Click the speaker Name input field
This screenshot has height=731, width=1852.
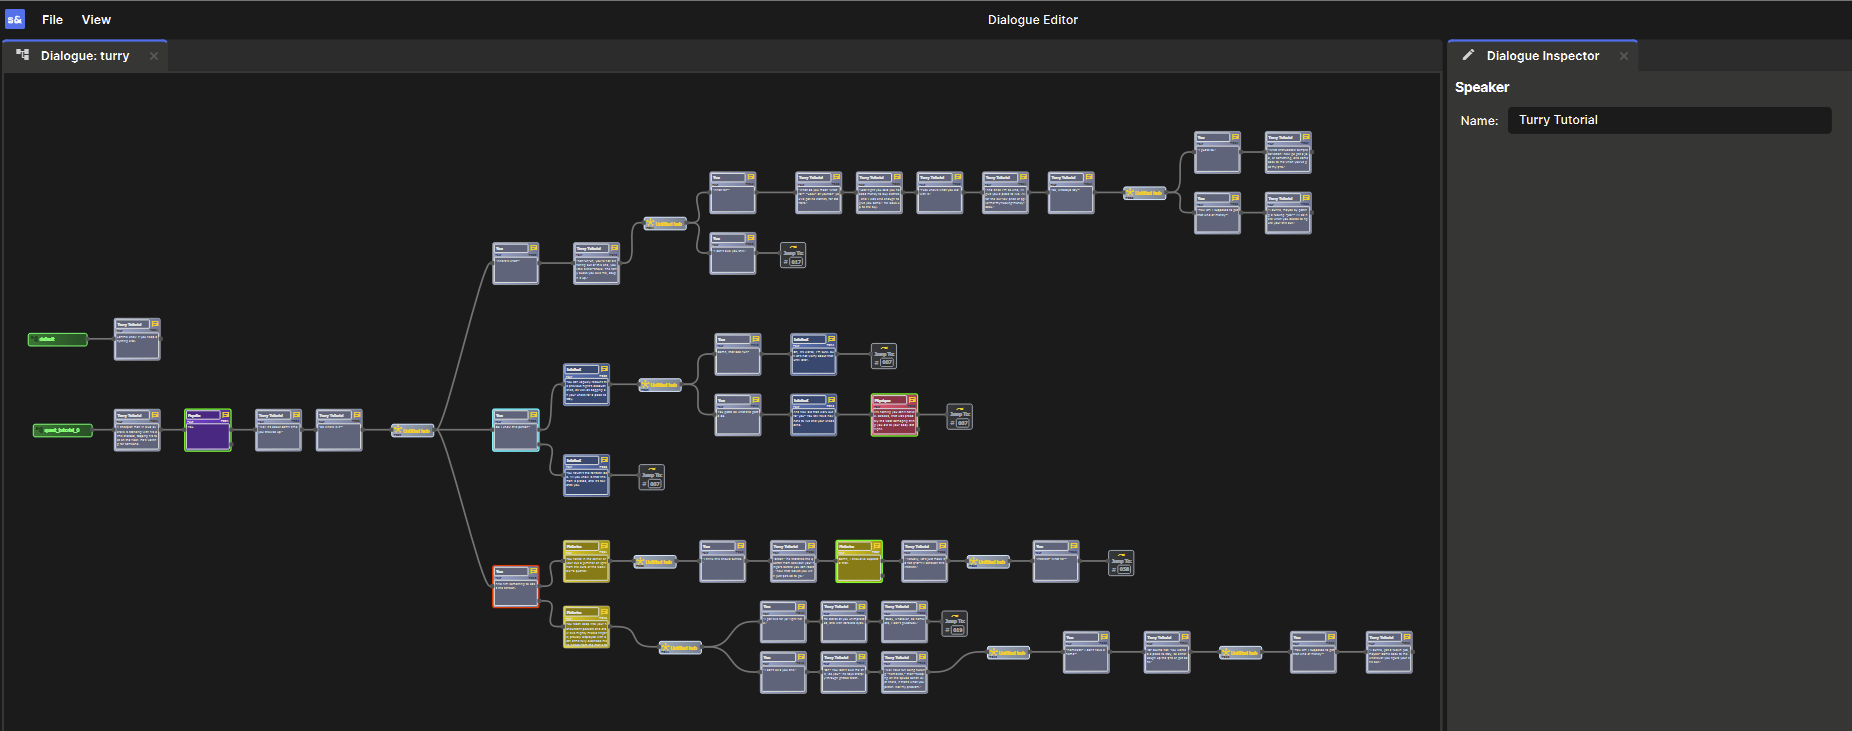(x=1669, y=120)
